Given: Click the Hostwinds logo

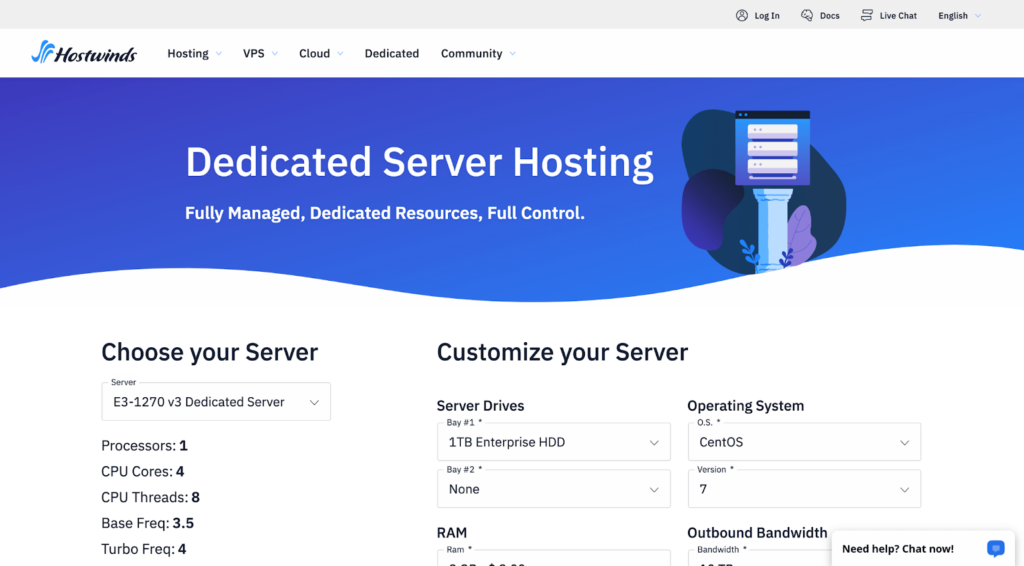Looking at the screenshot, I should point(84,52).
